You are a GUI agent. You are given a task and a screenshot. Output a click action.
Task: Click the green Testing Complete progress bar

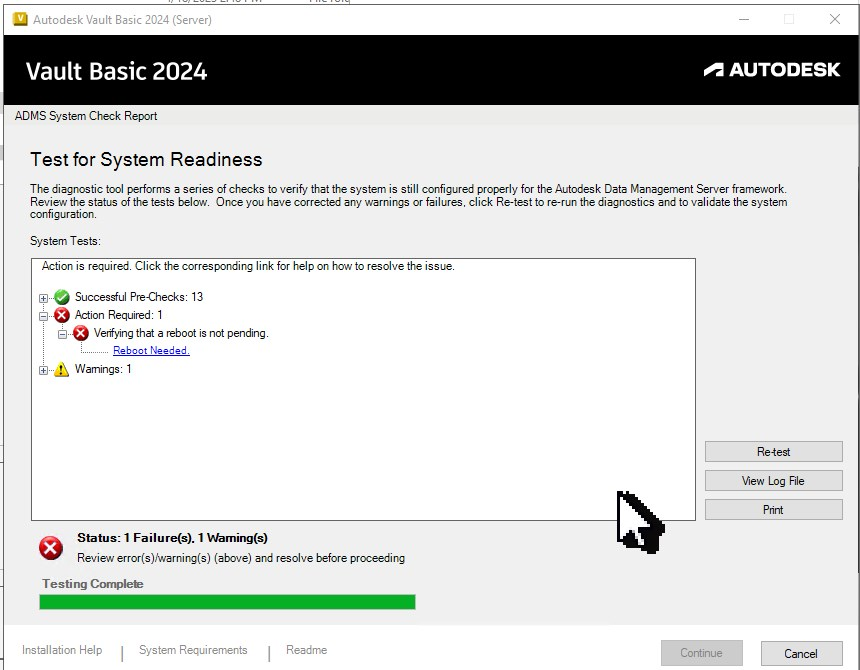(228, 602)
